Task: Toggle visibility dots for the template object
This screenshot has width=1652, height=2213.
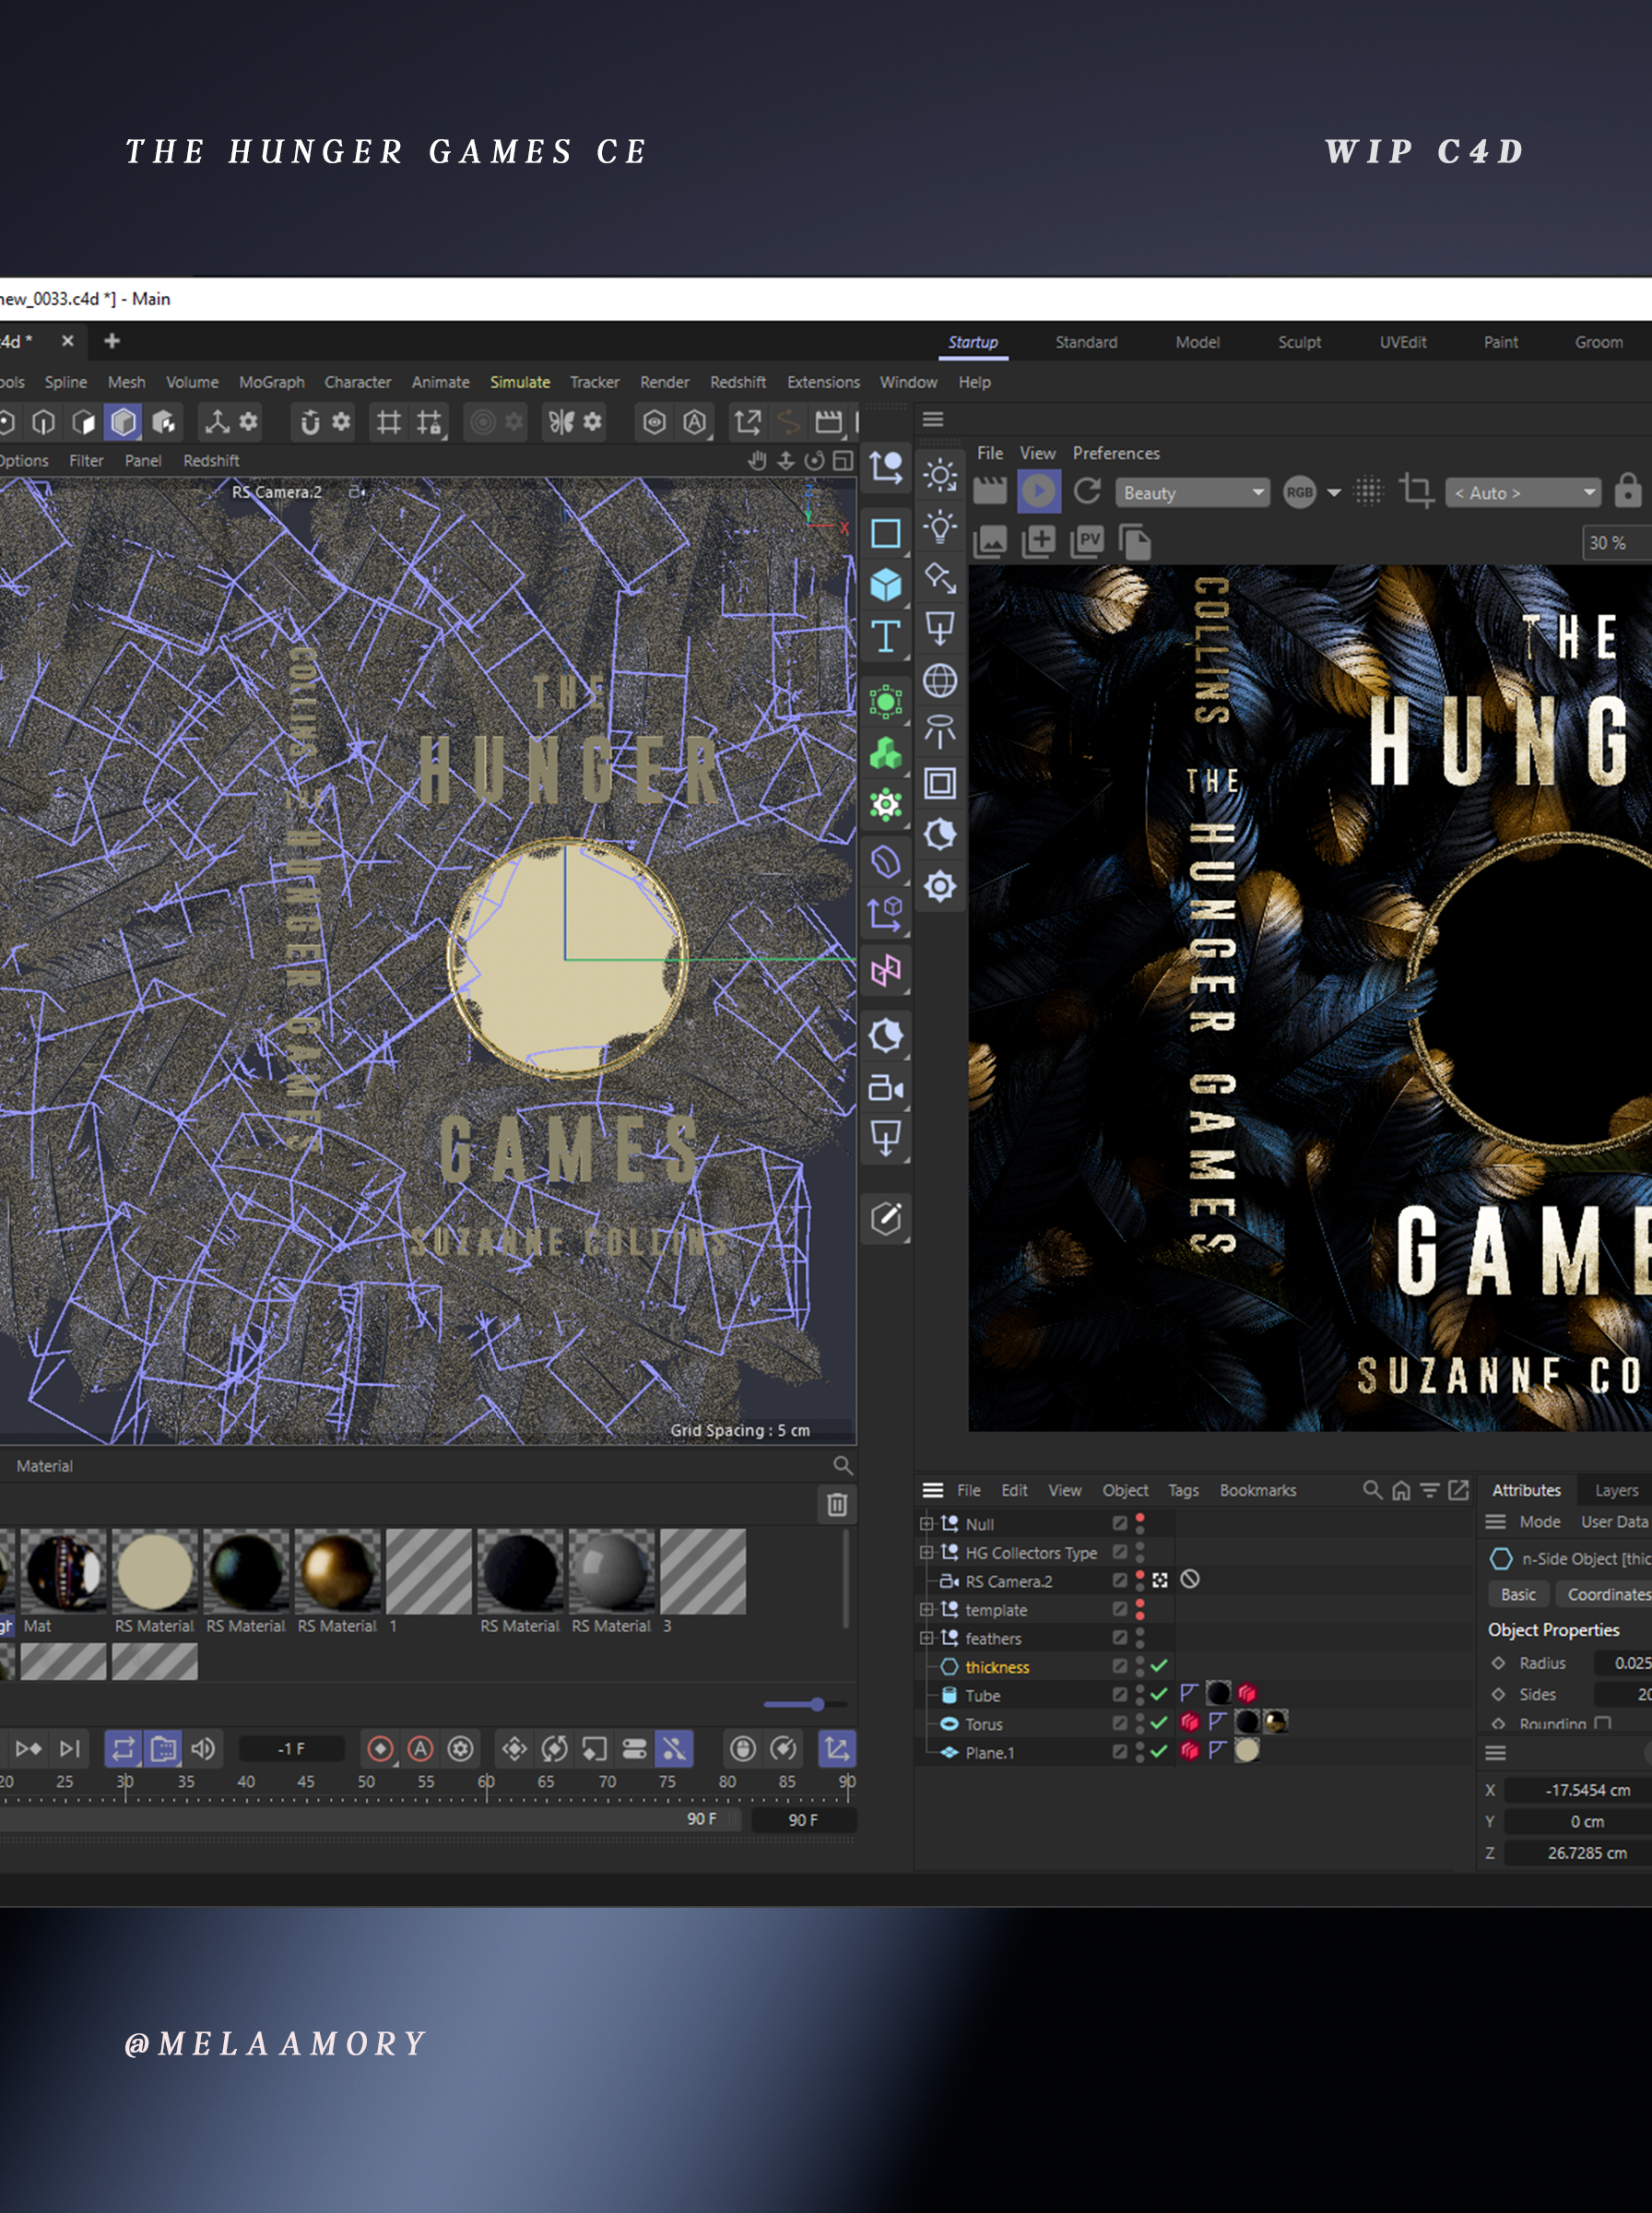Action: click(1140, 1609)
